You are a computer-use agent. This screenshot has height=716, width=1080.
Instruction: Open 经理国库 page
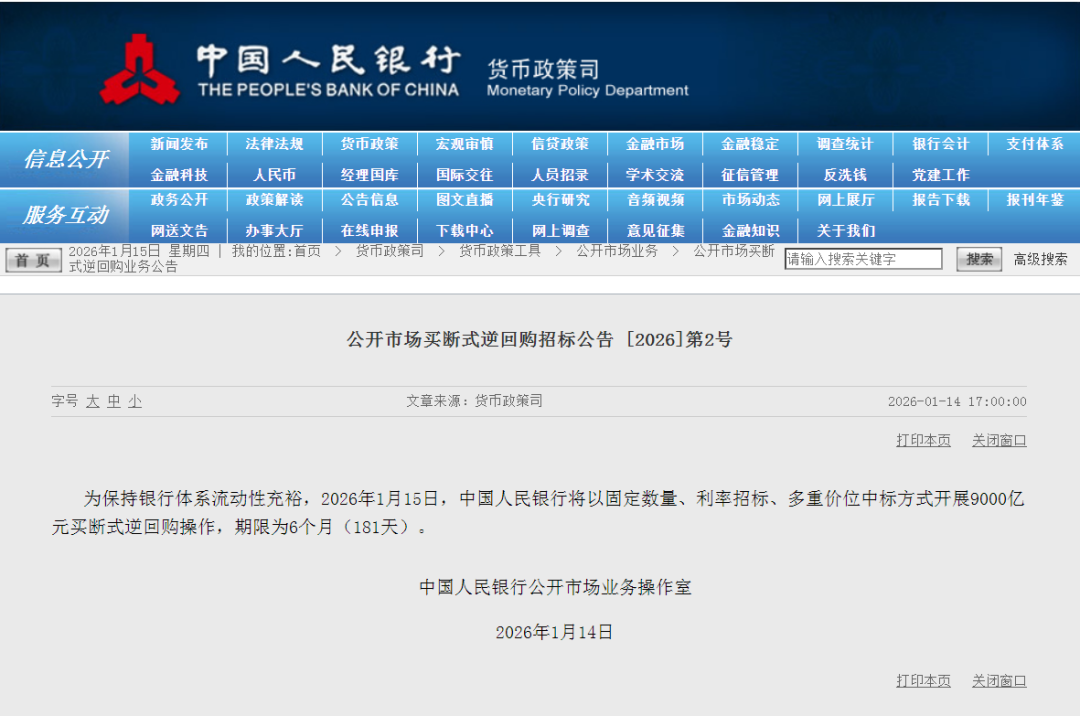pyautogui.click(x=369, y=175)
